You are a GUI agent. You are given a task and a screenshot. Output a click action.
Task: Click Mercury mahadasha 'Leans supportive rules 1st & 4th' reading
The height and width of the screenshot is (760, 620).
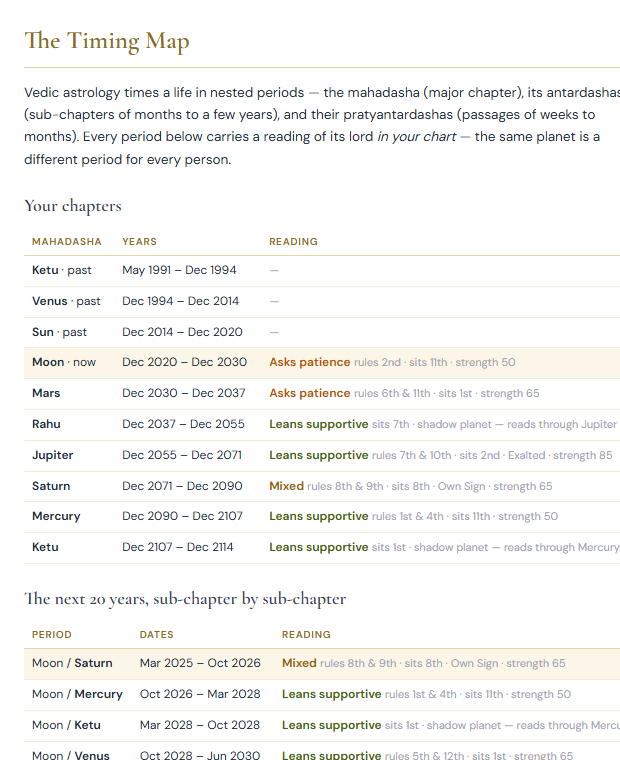[413, 516]
